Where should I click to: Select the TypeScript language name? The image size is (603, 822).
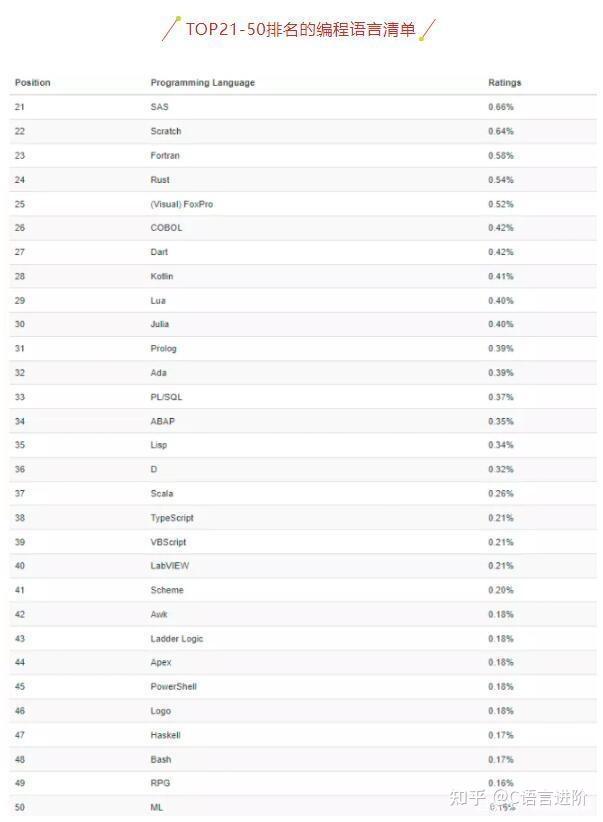(172, 518)
